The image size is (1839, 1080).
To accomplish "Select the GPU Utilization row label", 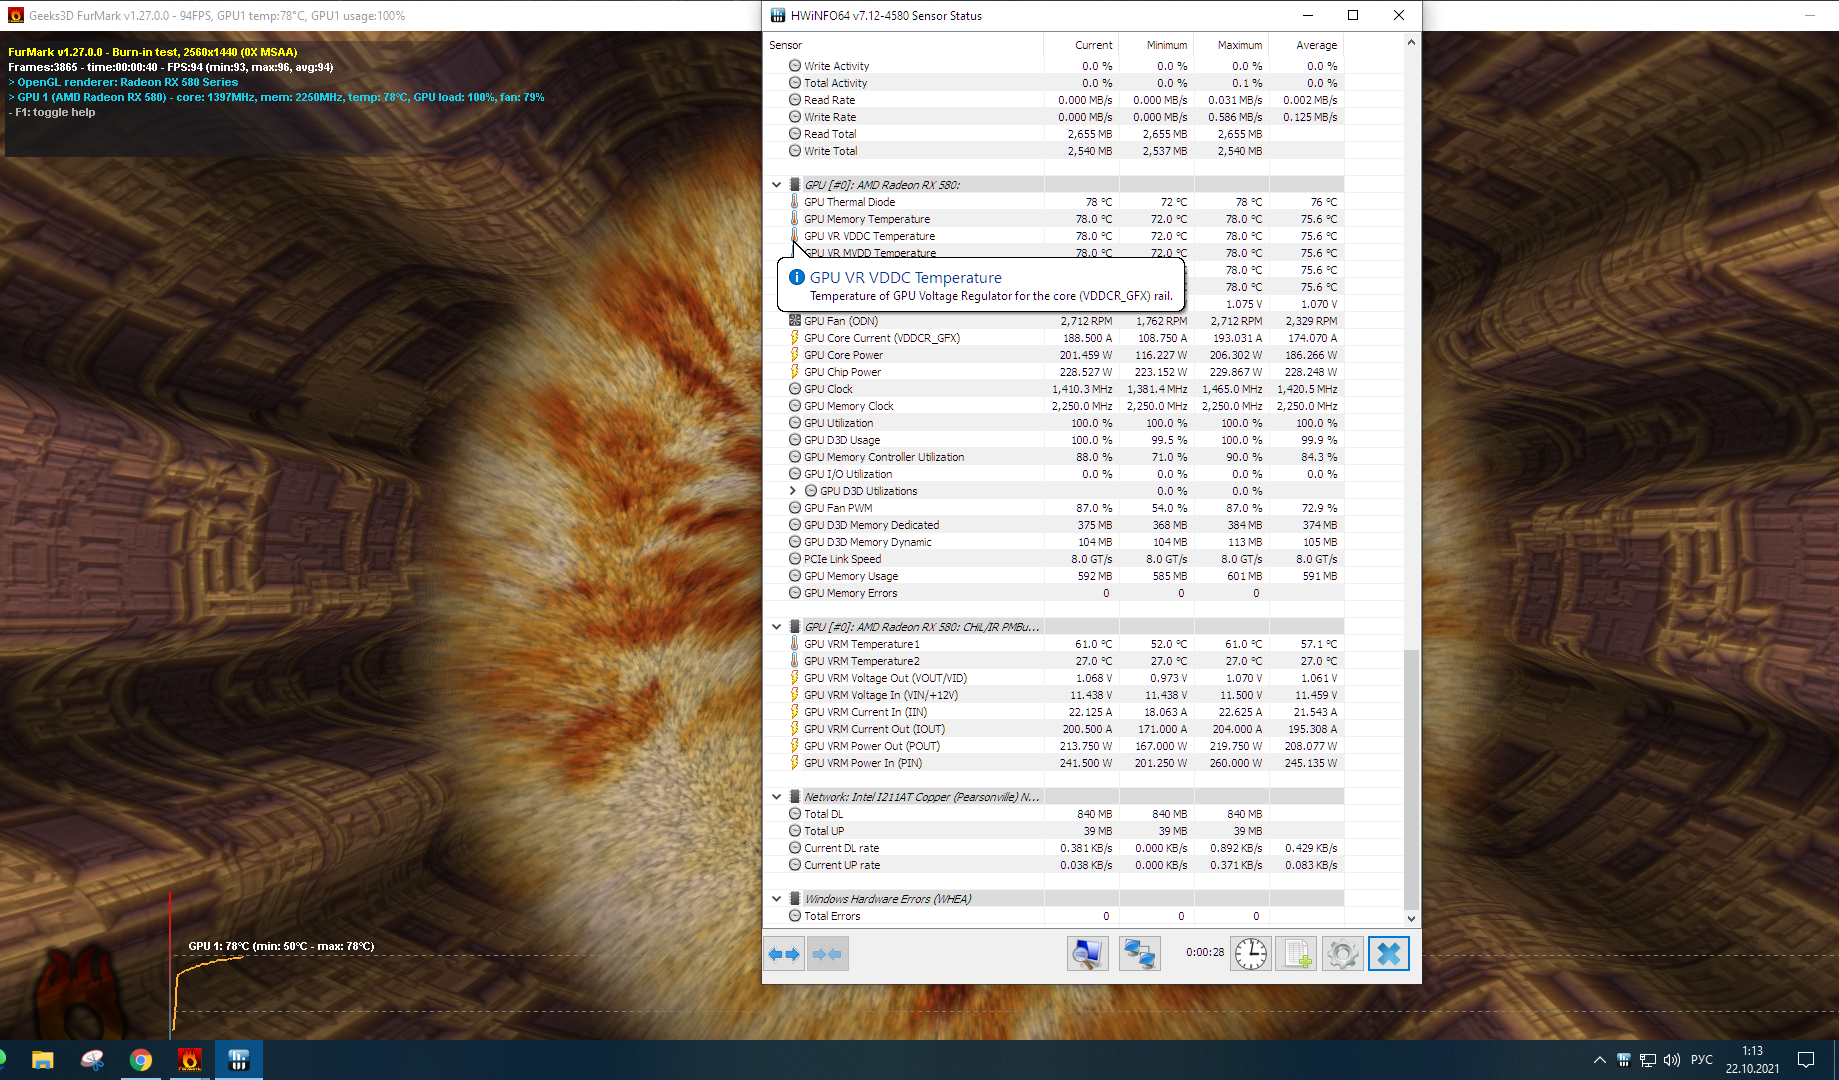I will pyautogui.click(x=838, y=423).
